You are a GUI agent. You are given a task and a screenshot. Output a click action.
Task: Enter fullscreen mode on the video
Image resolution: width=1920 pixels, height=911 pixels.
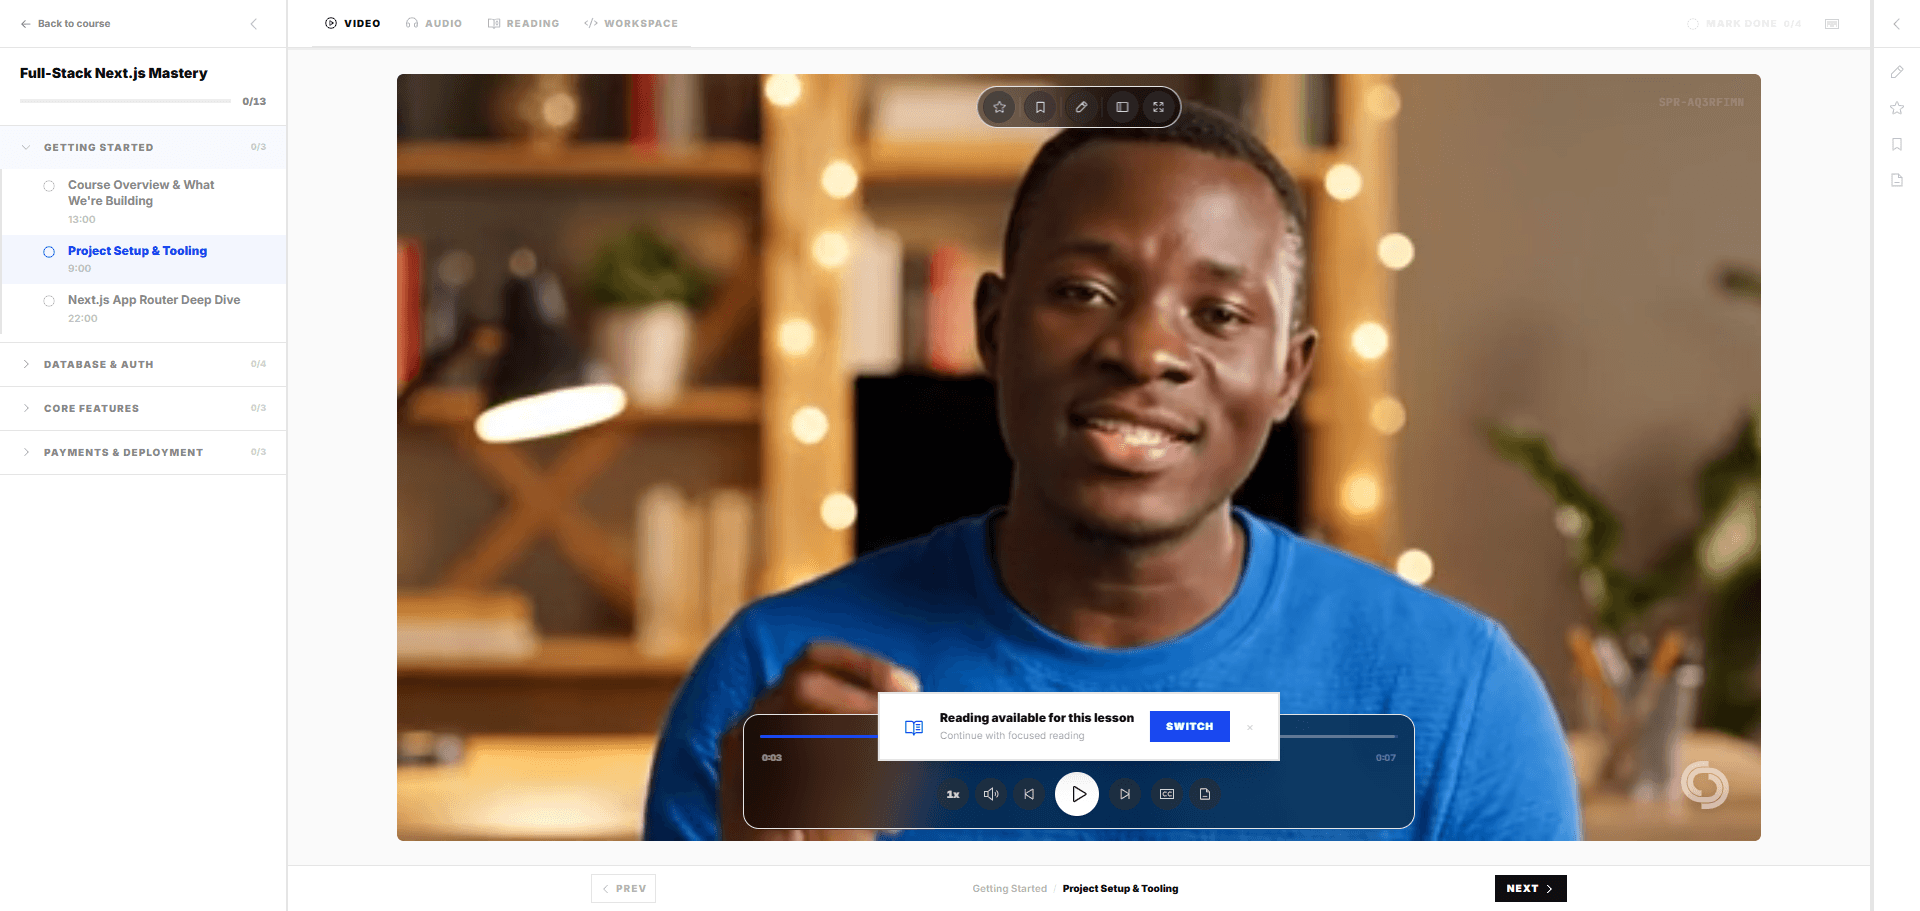pos(1158,106)
